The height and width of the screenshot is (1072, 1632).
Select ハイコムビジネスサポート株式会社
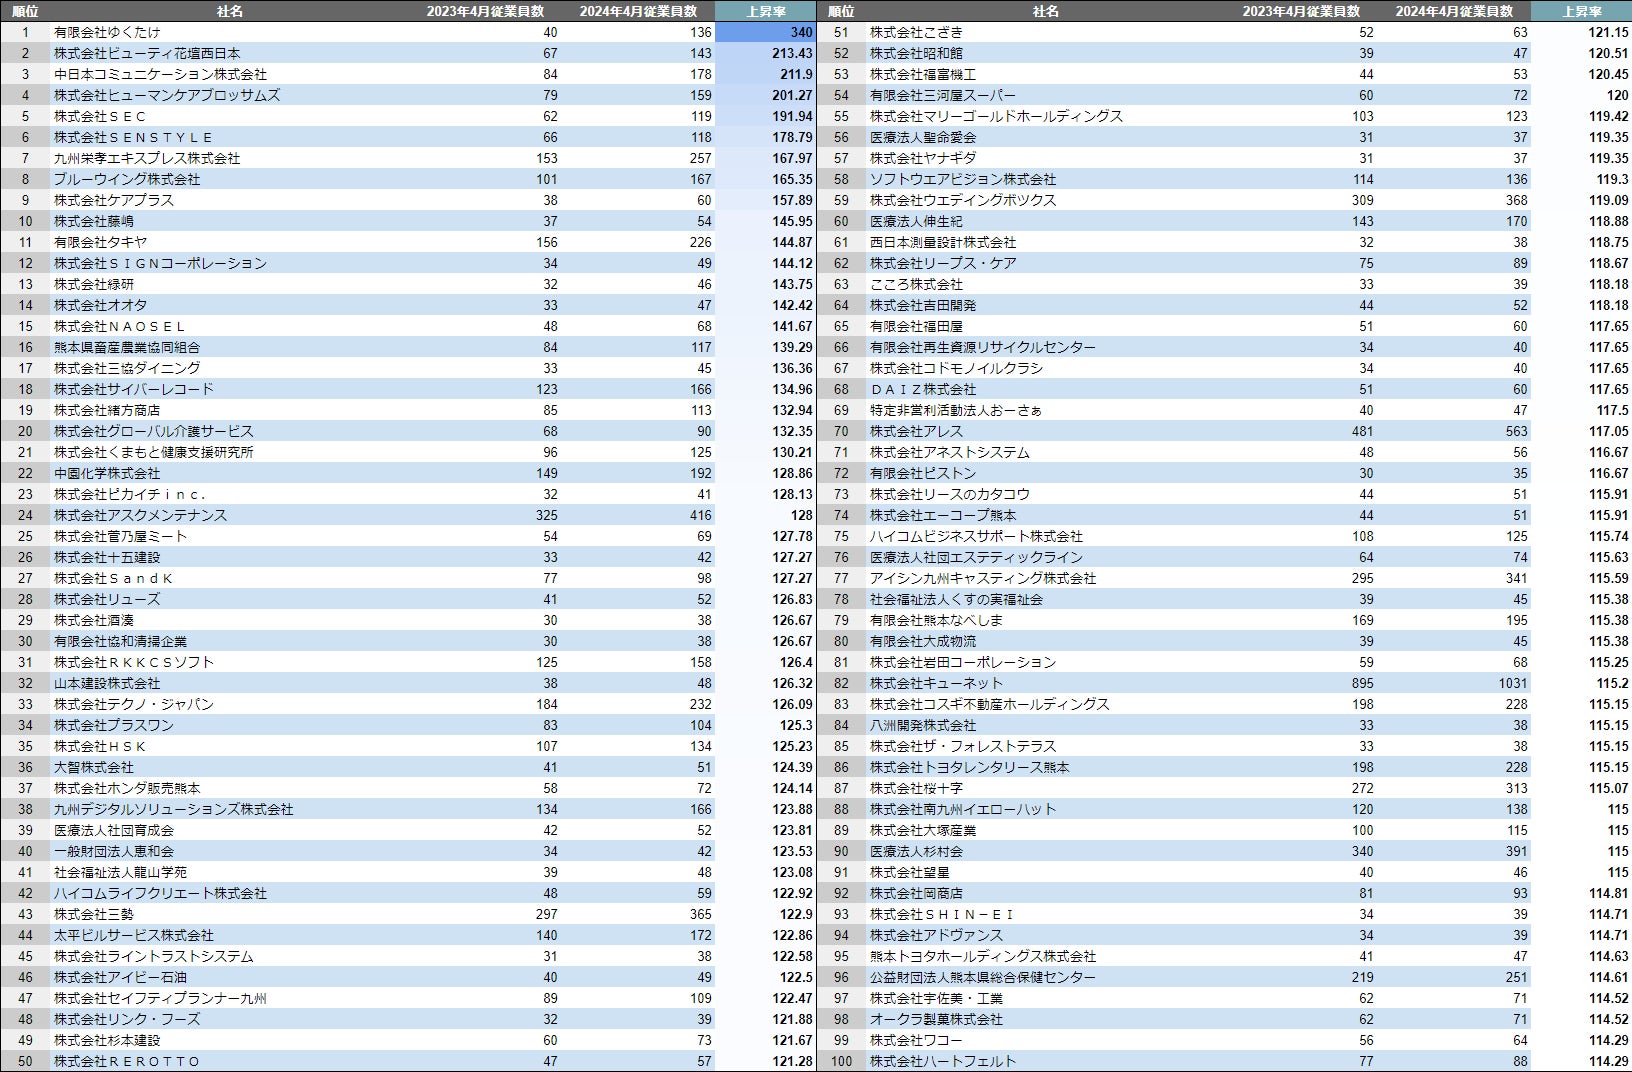pos(976,536)
